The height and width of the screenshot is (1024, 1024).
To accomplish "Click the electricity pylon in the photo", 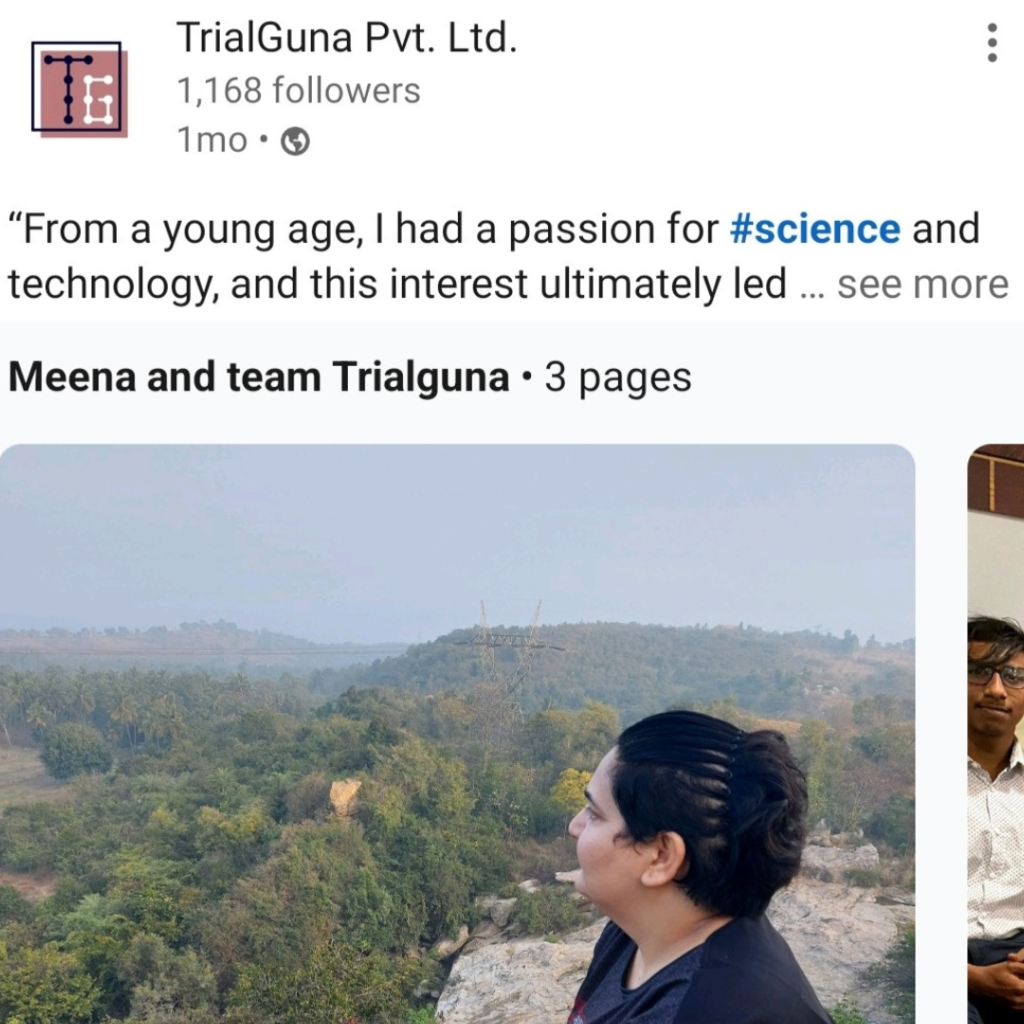I will 509,665.
